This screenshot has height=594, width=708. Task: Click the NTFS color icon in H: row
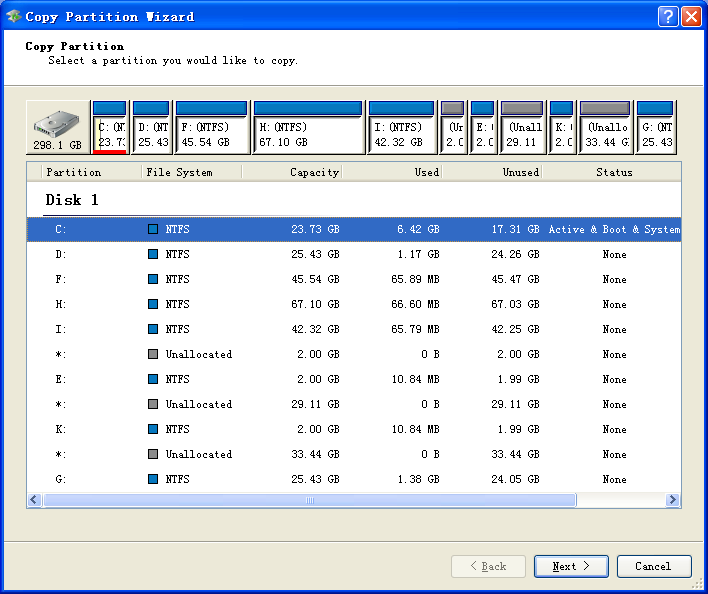pyautogui.click(x=153, y=304)
